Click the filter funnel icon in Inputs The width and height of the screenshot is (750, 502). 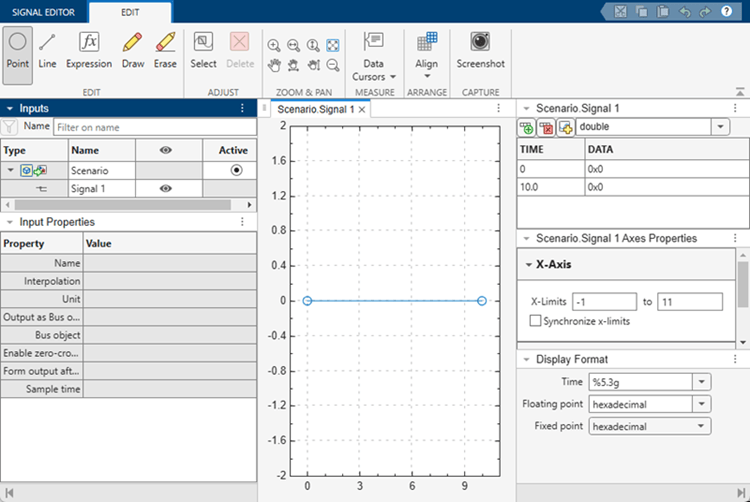(9, 127)
